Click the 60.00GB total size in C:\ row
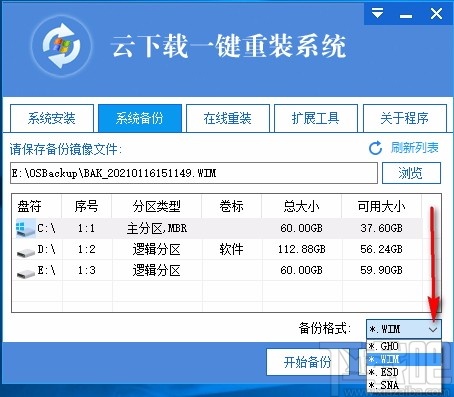The image size is (454, 397). (x=301, y=228)
